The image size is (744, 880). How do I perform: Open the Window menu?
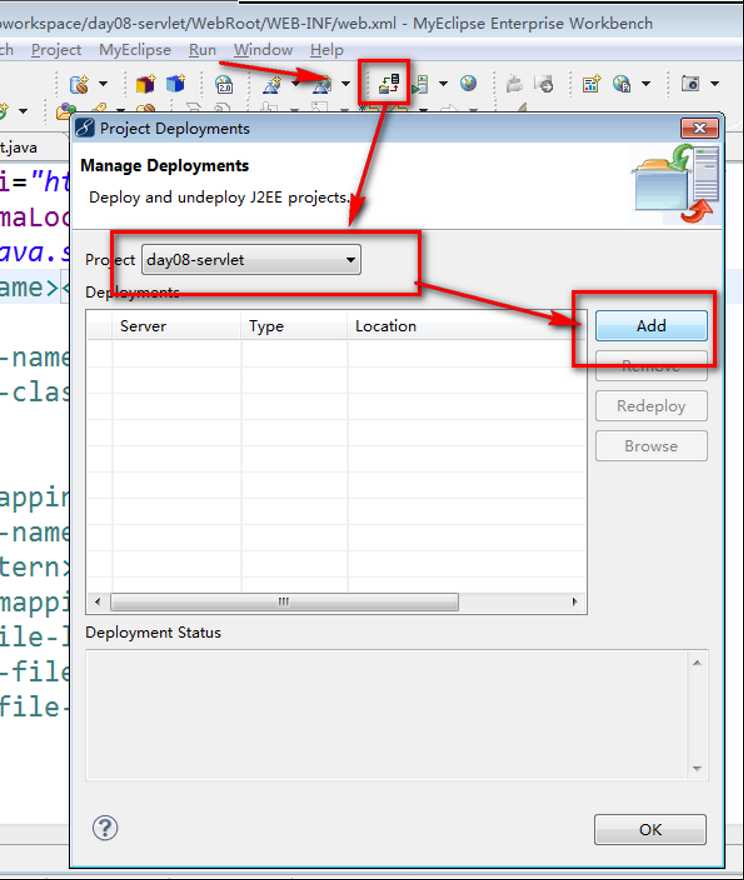tap(263, 50)
